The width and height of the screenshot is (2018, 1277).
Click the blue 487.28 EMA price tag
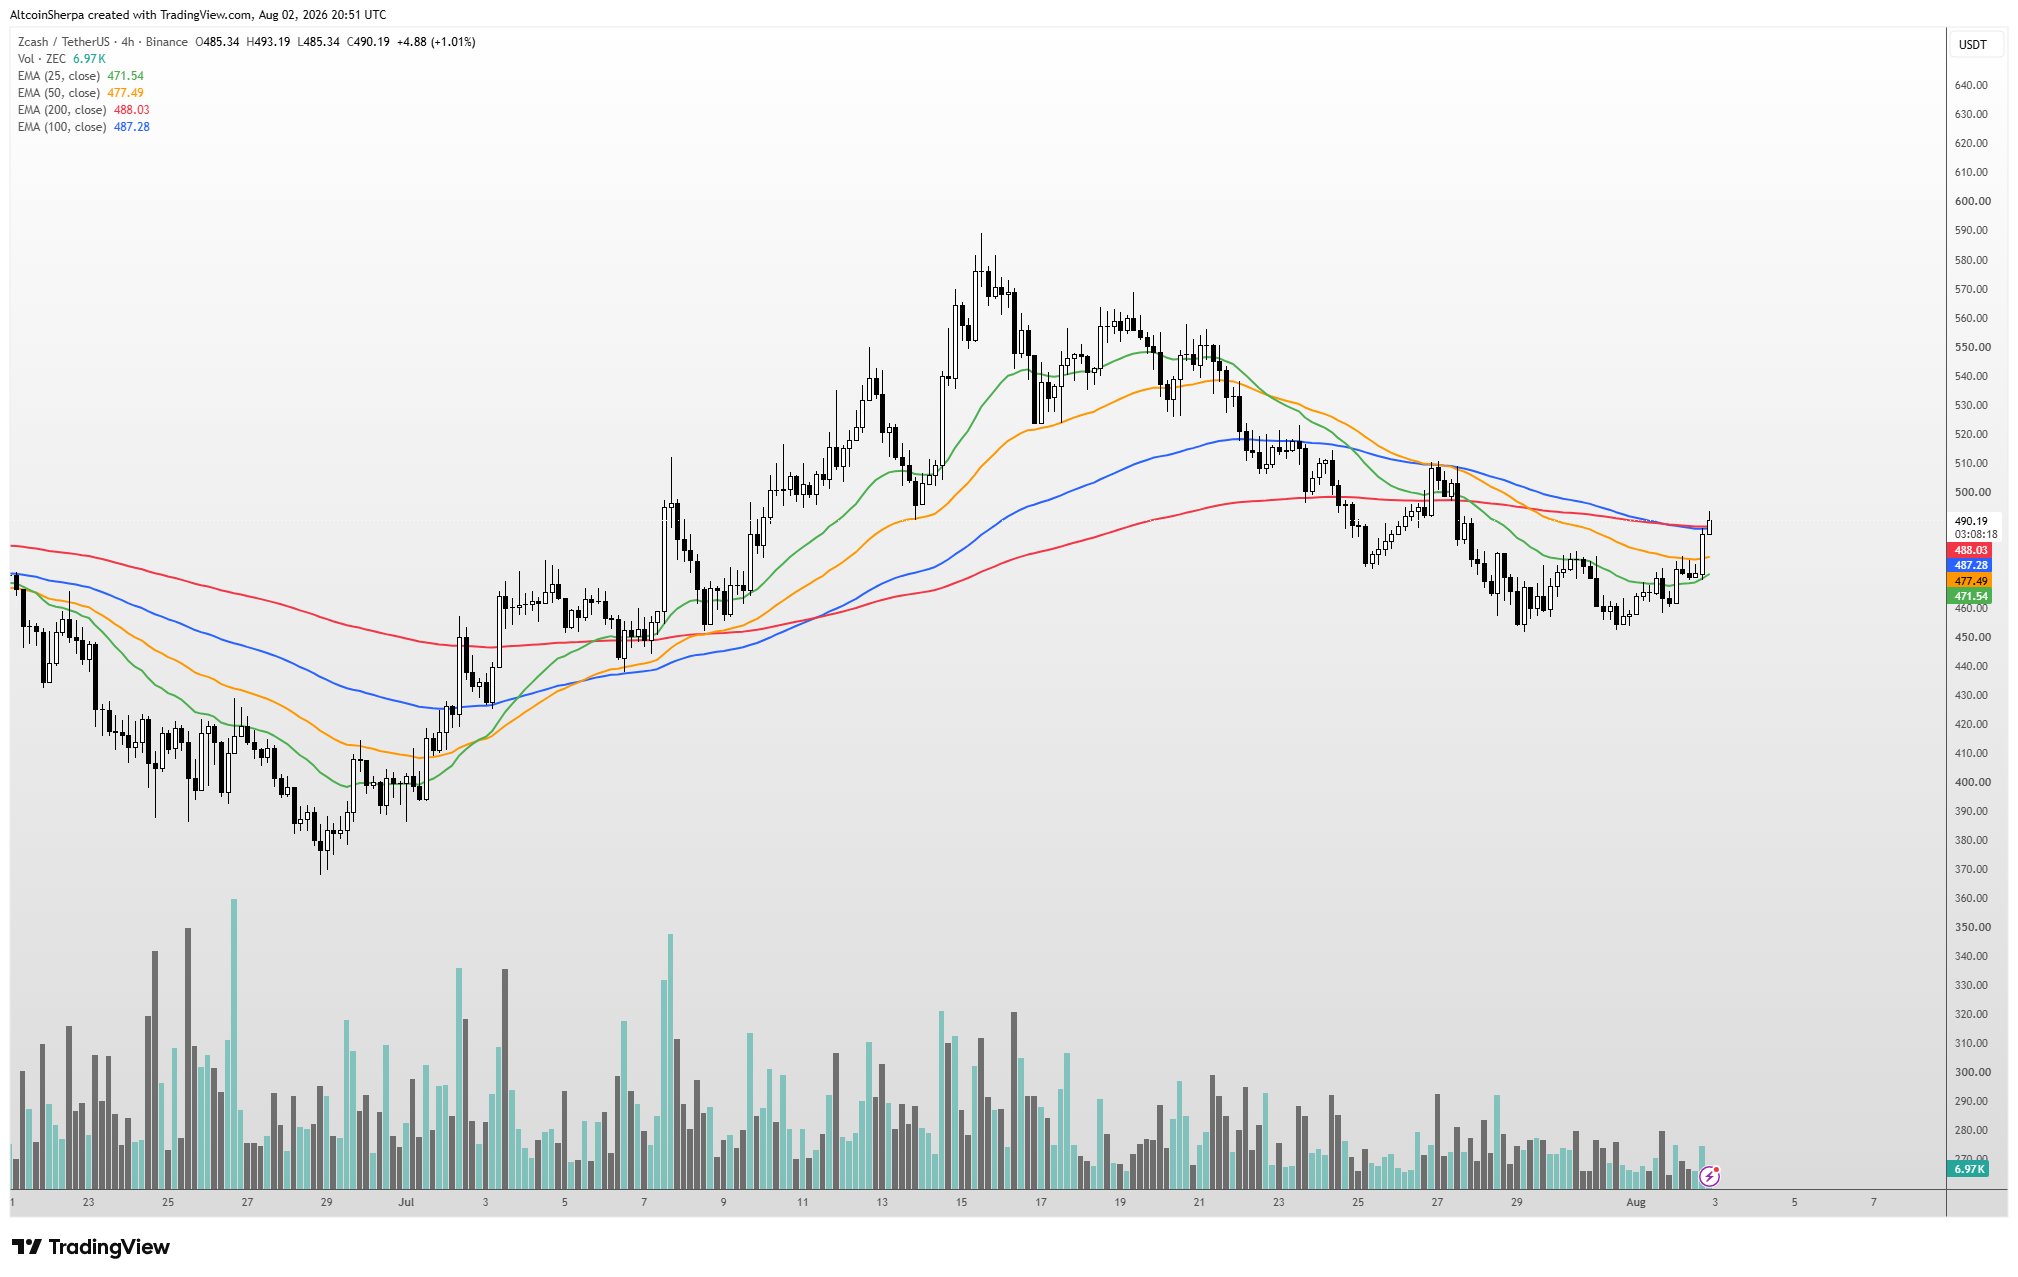1970,565
